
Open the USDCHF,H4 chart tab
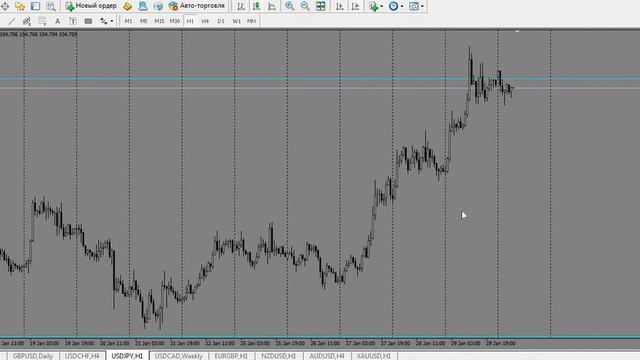coord(82,356)
